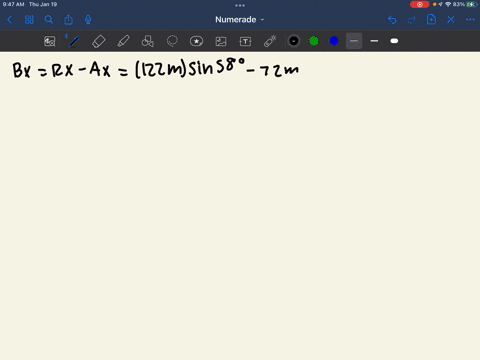Select the Eraser tool

(x=99, y=41)
